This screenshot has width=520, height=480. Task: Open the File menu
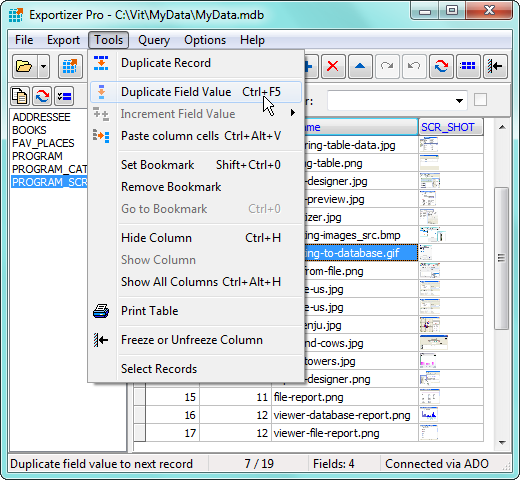24,40
